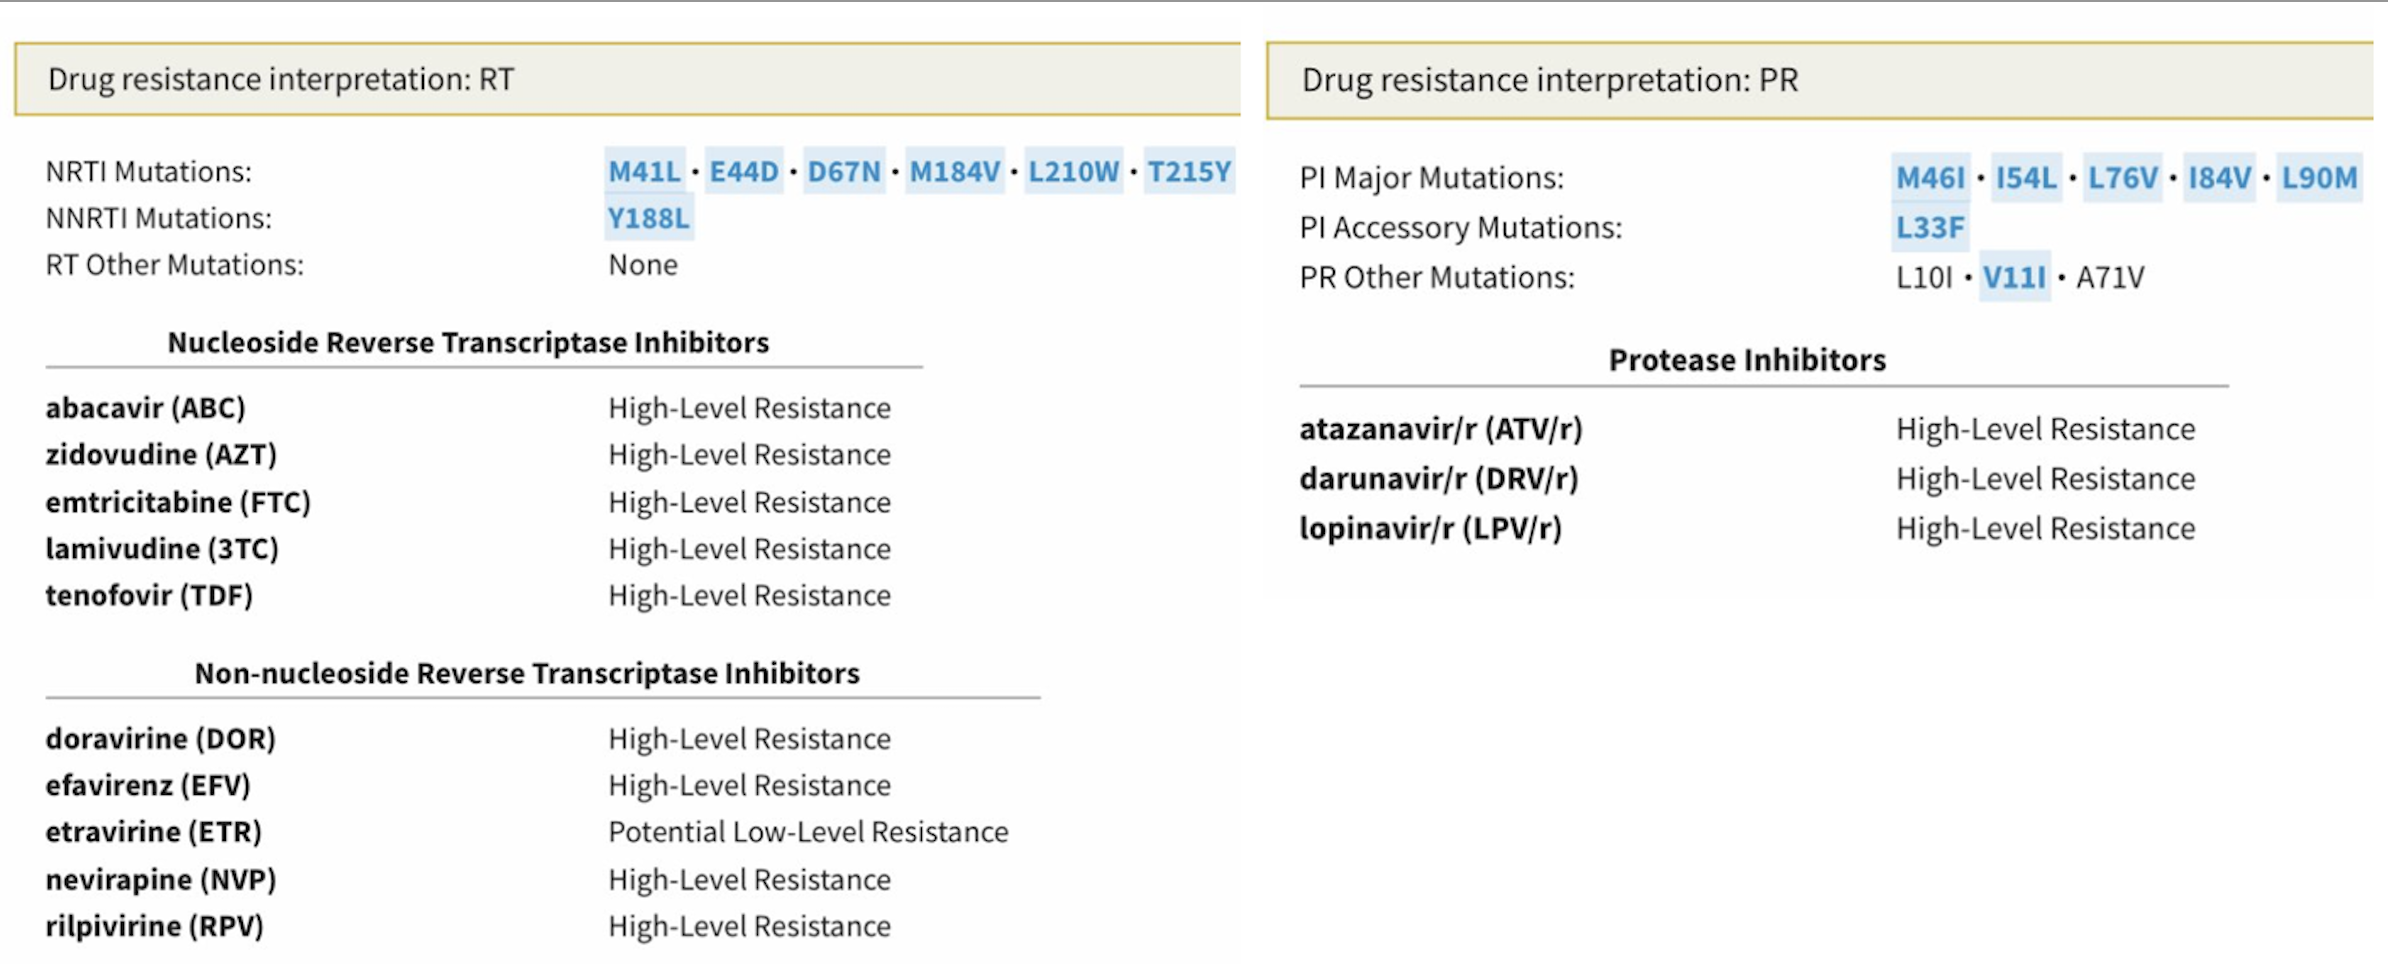Viewport: 2388px width, 964px height.
Task: Click the 'Drug resistance interpretation: RT' header
Action: pos(281,79)
